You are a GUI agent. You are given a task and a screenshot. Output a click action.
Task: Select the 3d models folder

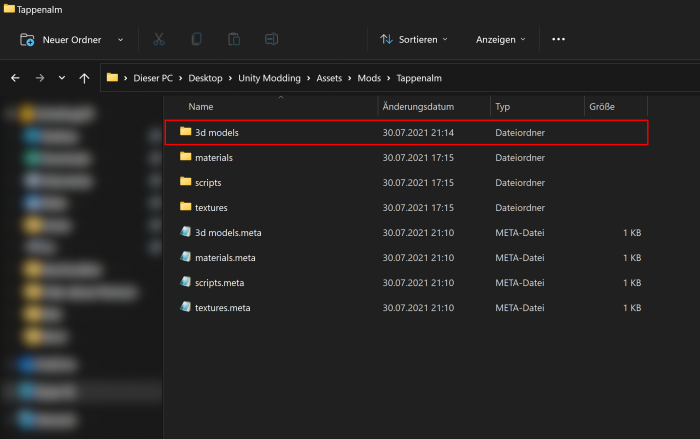(x=216, y=132)
